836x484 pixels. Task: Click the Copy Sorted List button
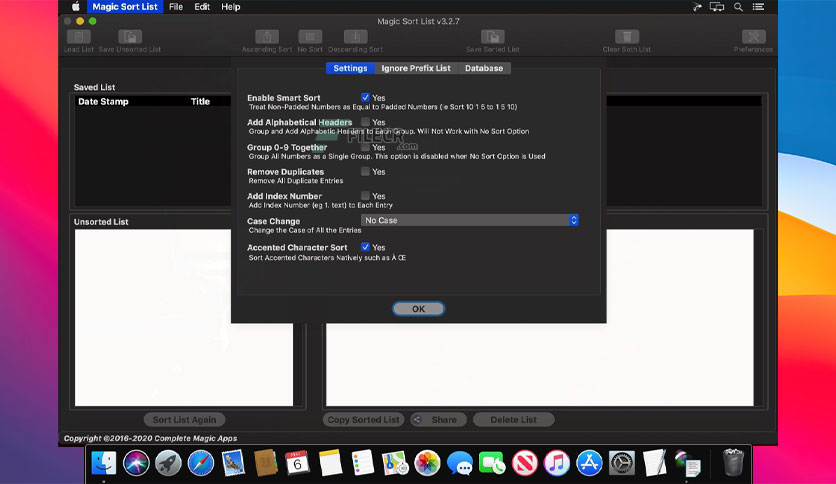[363, 420]
